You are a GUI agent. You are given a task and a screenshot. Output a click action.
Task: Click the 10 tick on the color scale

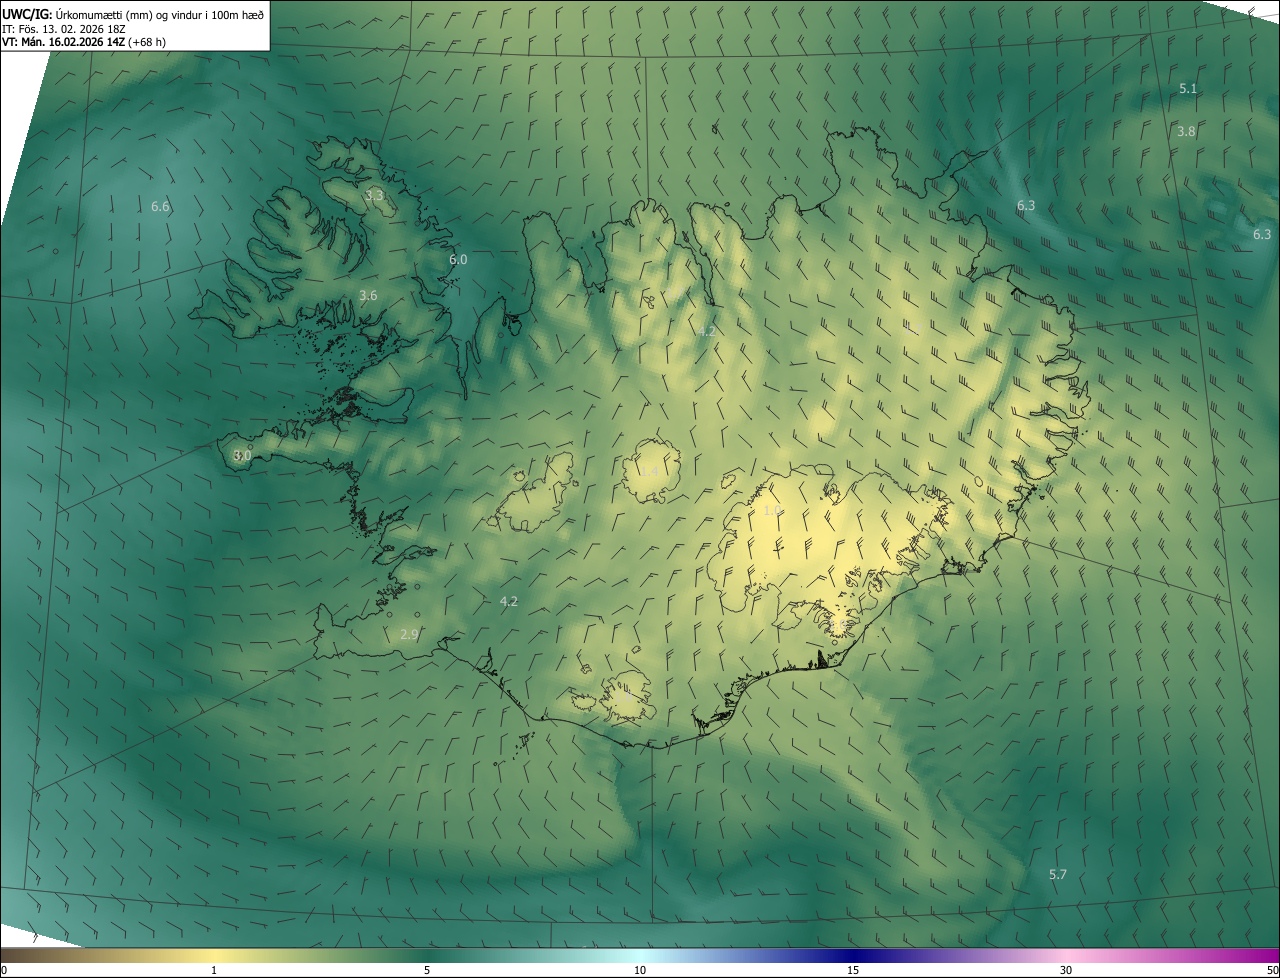point(640,970)
